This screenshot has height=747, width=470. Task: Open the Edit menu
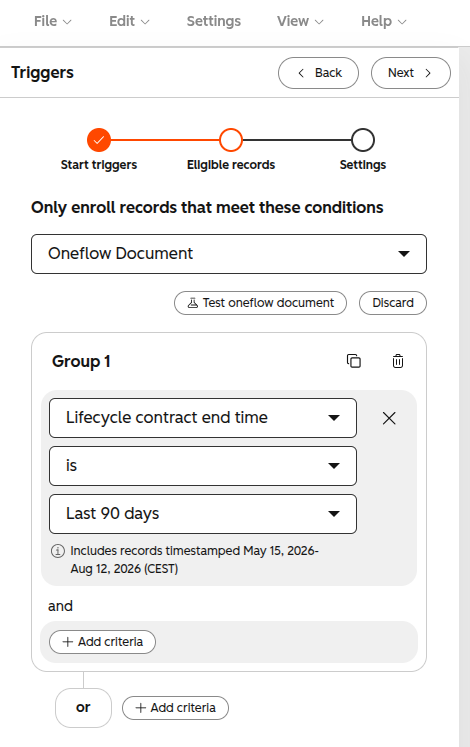click(x=129, y=21)
